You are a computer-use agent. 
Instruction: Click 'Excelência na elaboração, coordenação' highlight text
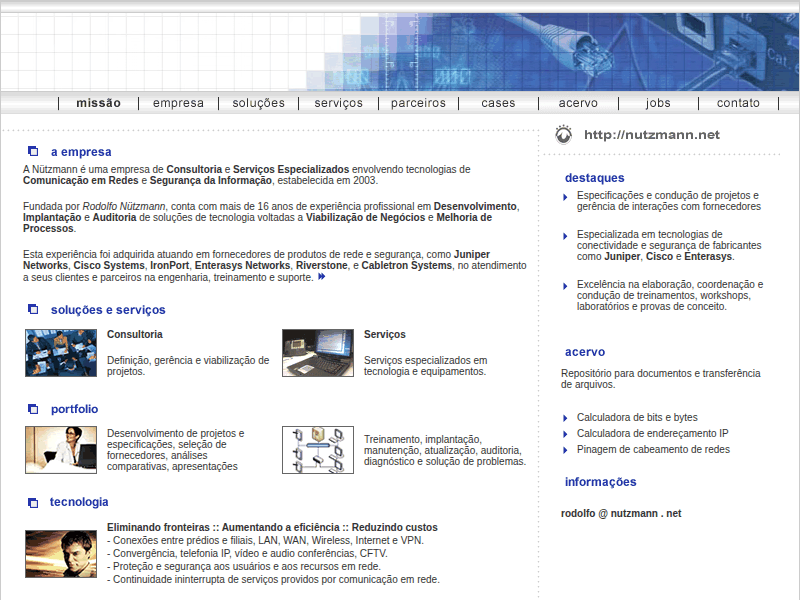(670, 295)
